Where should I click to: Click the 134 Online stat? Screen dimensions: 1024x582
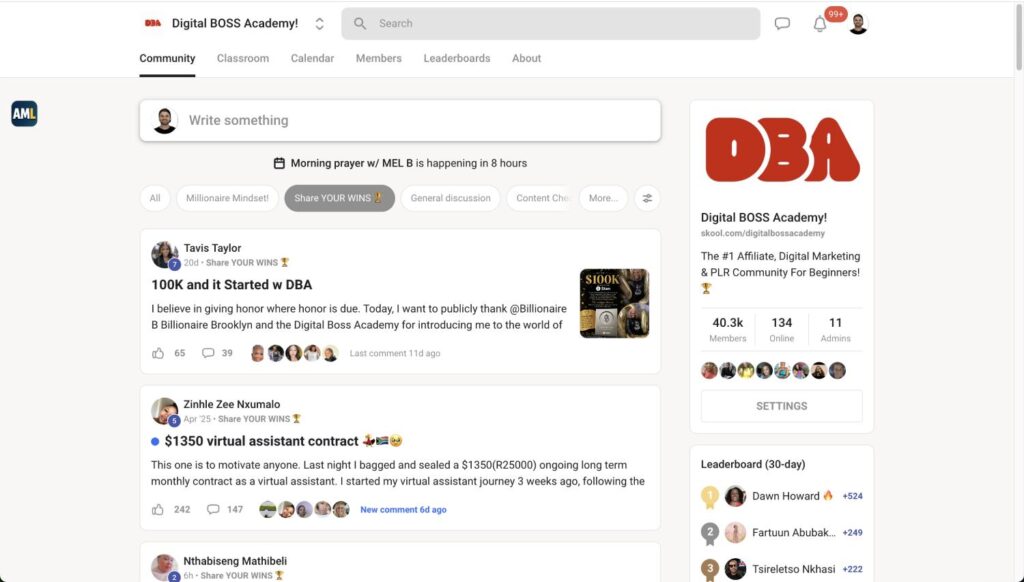point(782,329)
